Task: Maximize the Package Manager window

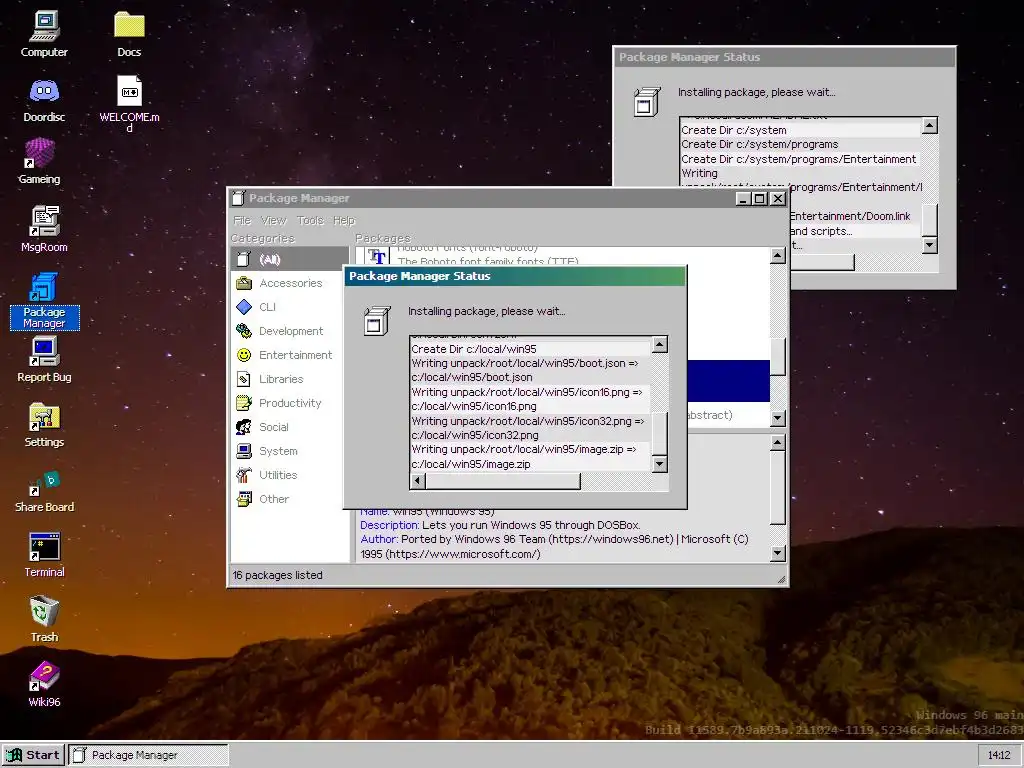Action: [760, 199]
